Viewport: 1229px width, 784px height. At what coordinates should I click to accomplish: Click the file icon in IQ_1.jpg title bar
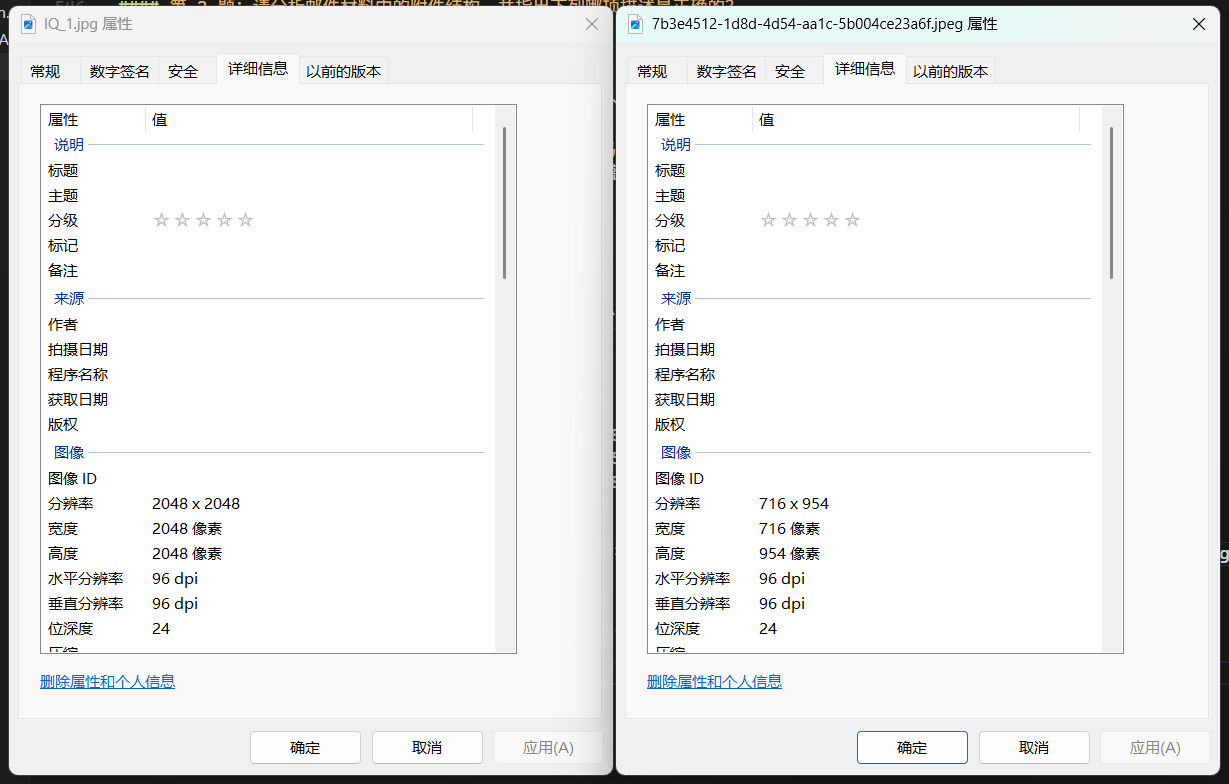coord(29,24)
